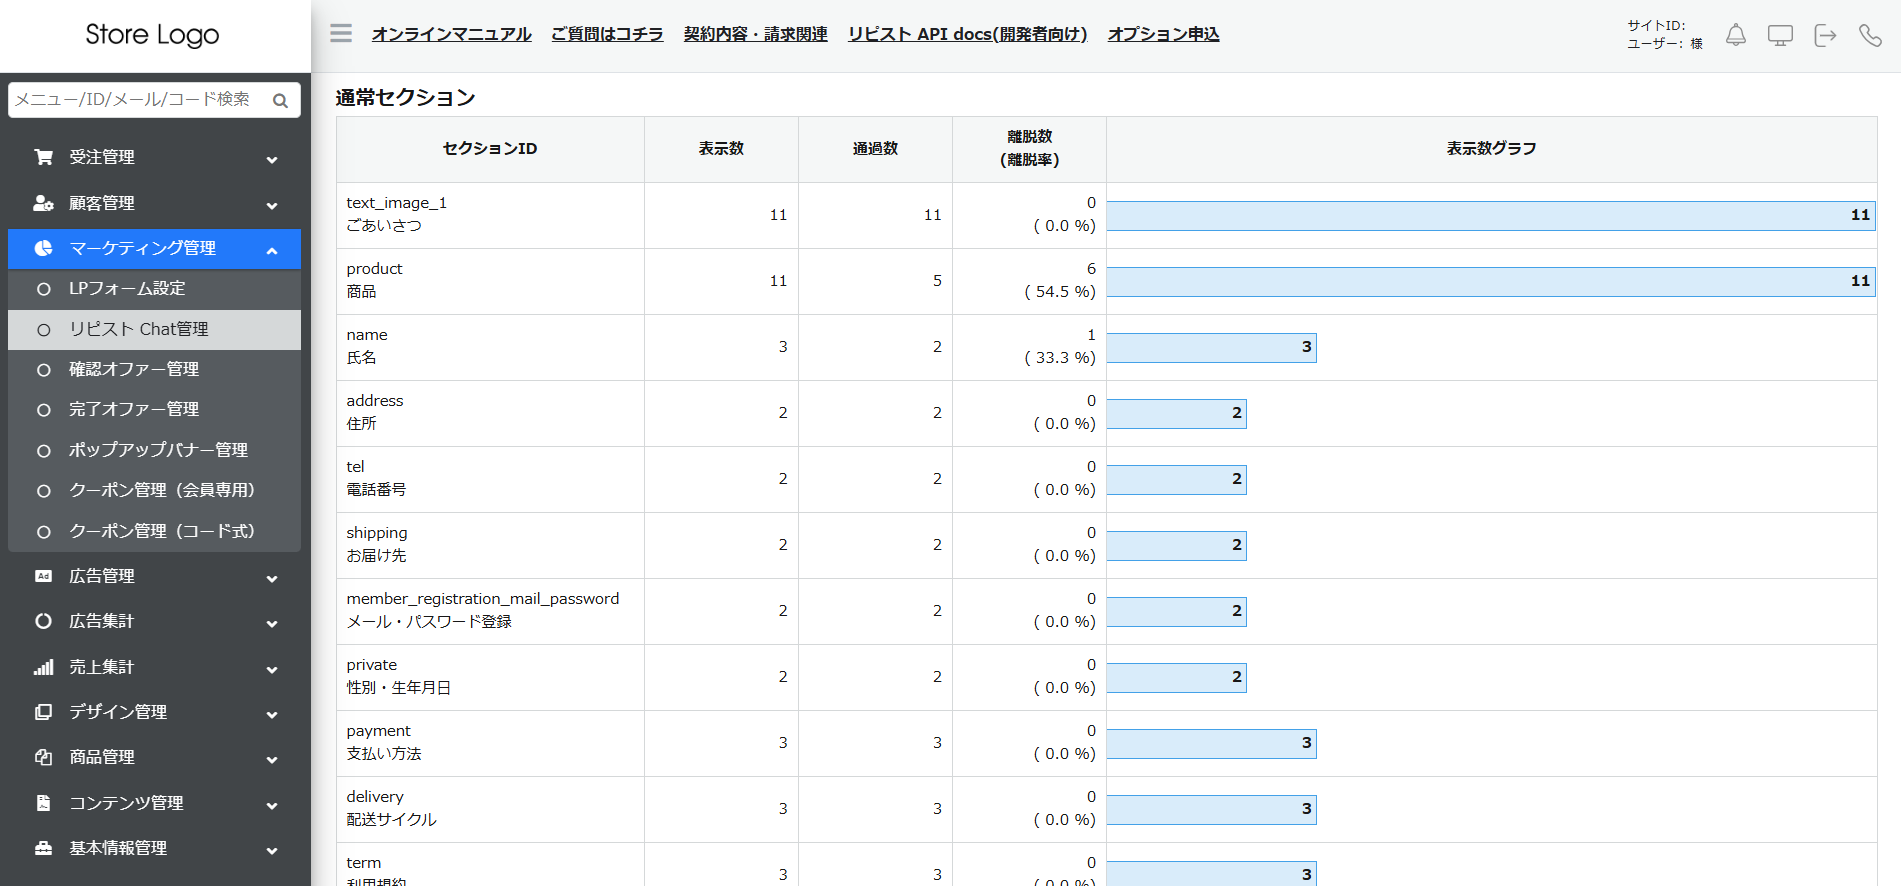Screen dimensions: 1901x886
Task: Click the text_image_1 ごあいさつ cell
Action: (x=490, y=215)
